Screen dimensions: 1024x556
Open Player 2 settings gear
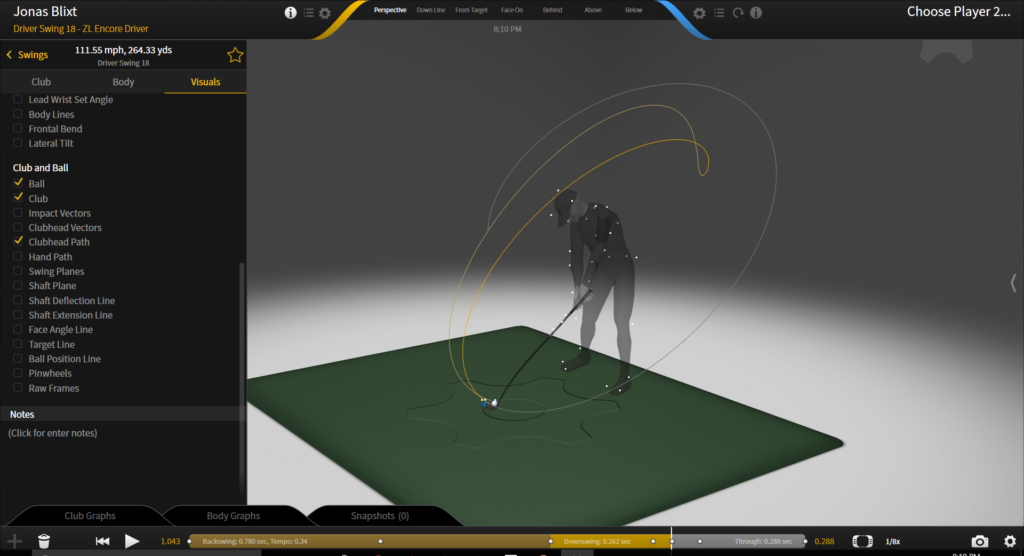(699, 13)
